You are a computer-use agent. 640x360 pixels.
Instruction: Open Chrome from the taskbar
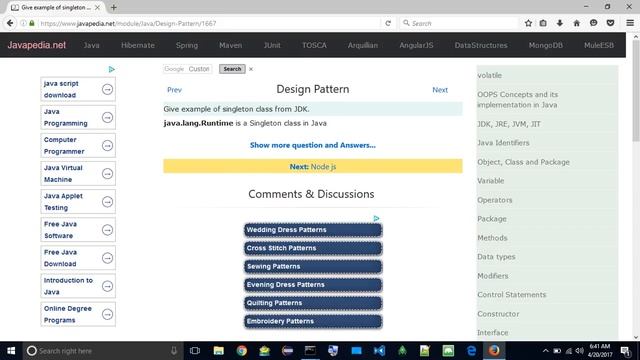[242, 351]
